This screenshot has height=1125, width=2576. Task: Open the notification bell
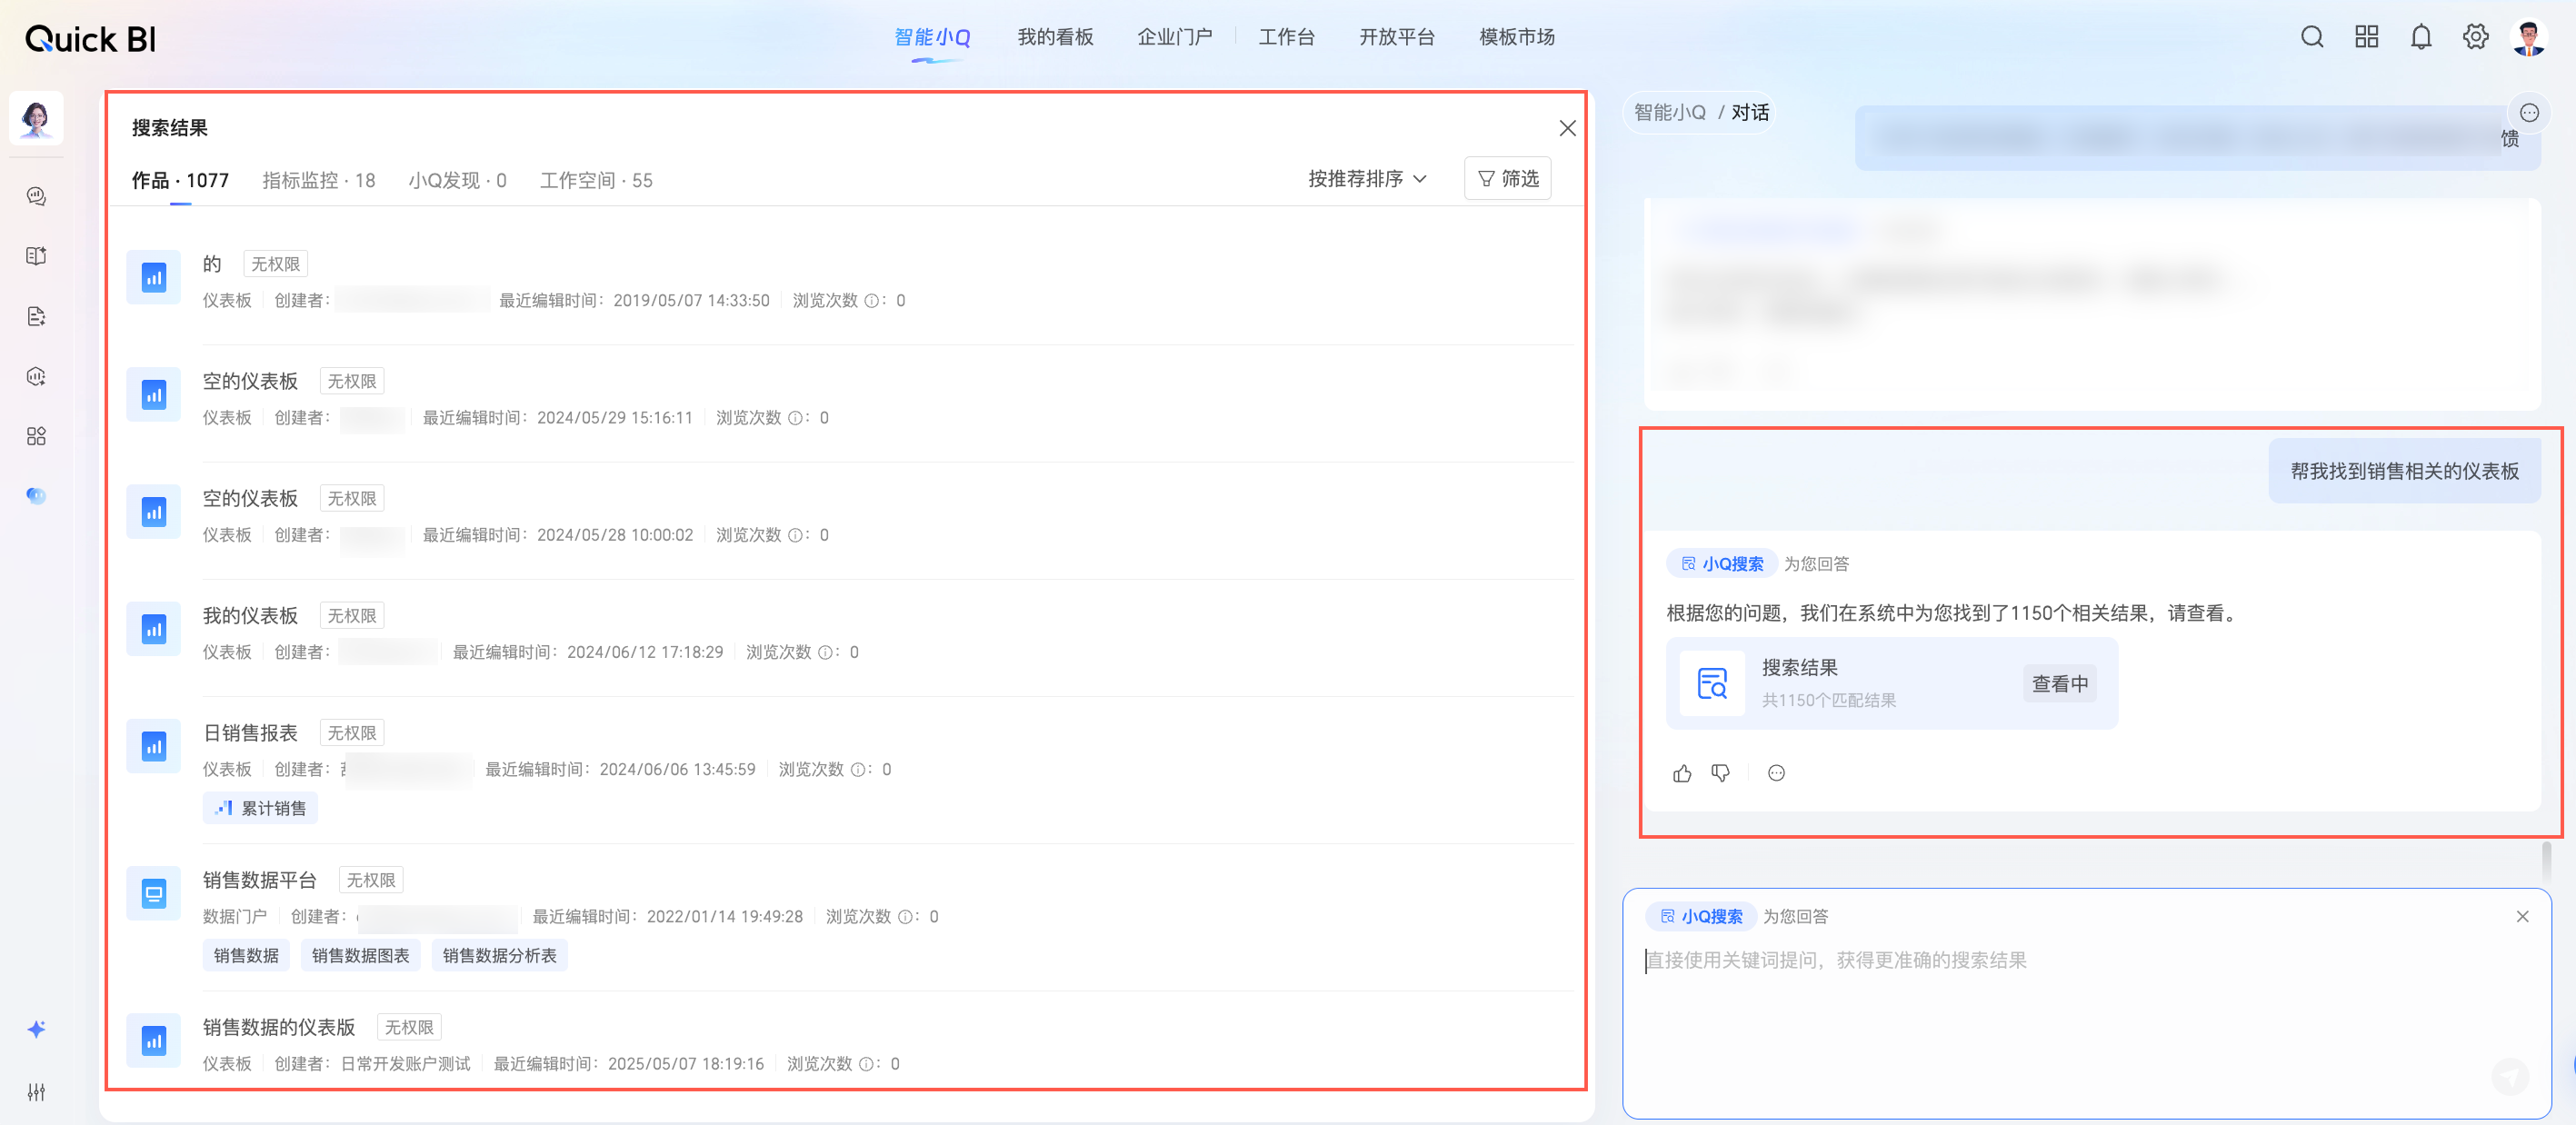2420,37
